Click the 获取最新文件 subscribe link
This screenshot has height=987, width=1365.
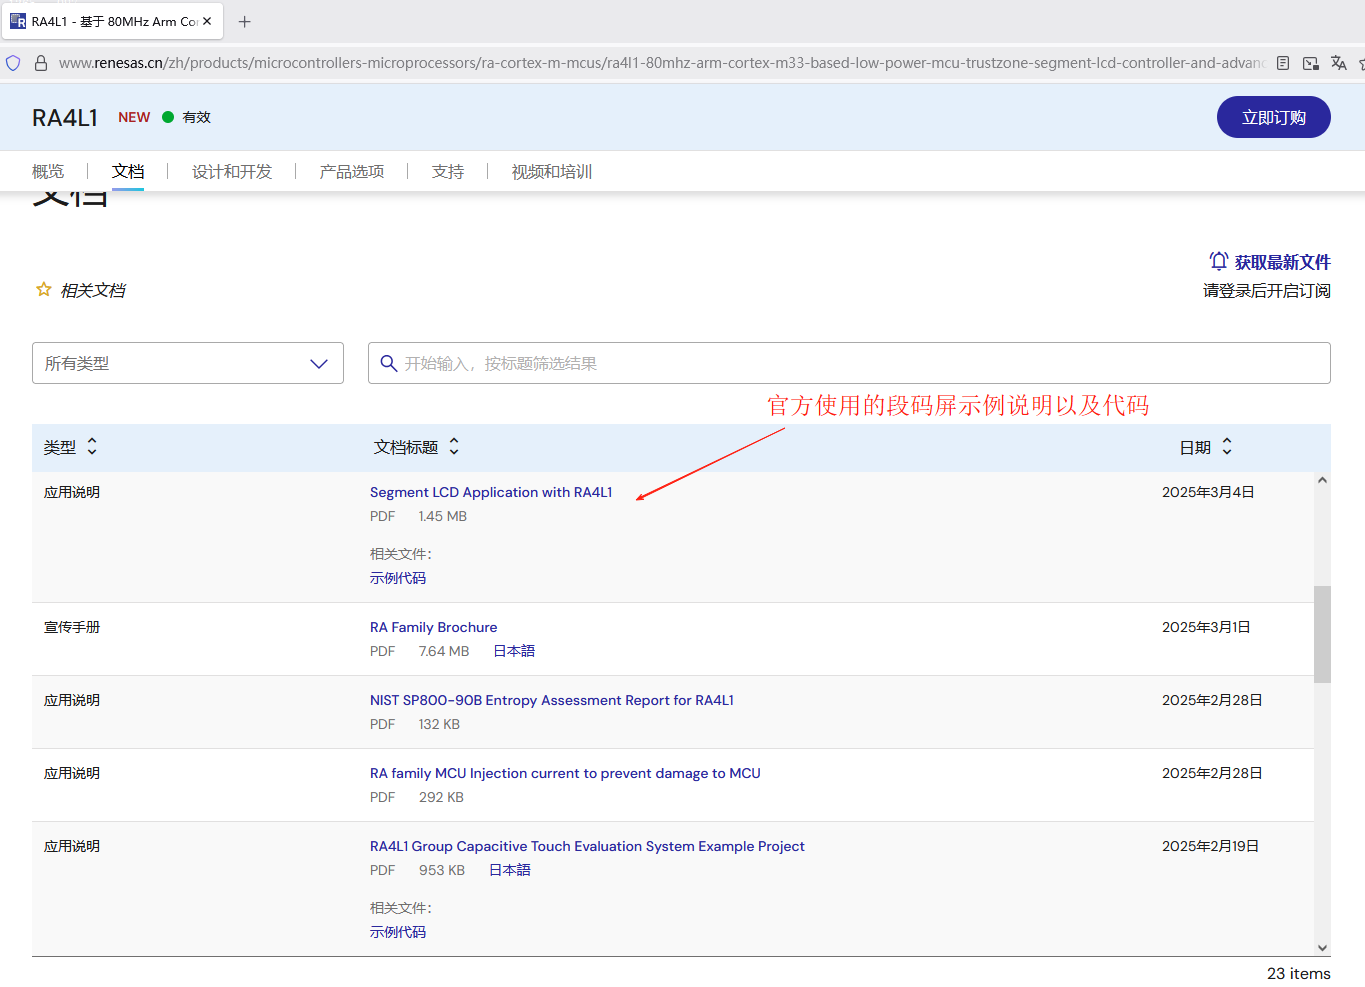[x=1282, y=262]
